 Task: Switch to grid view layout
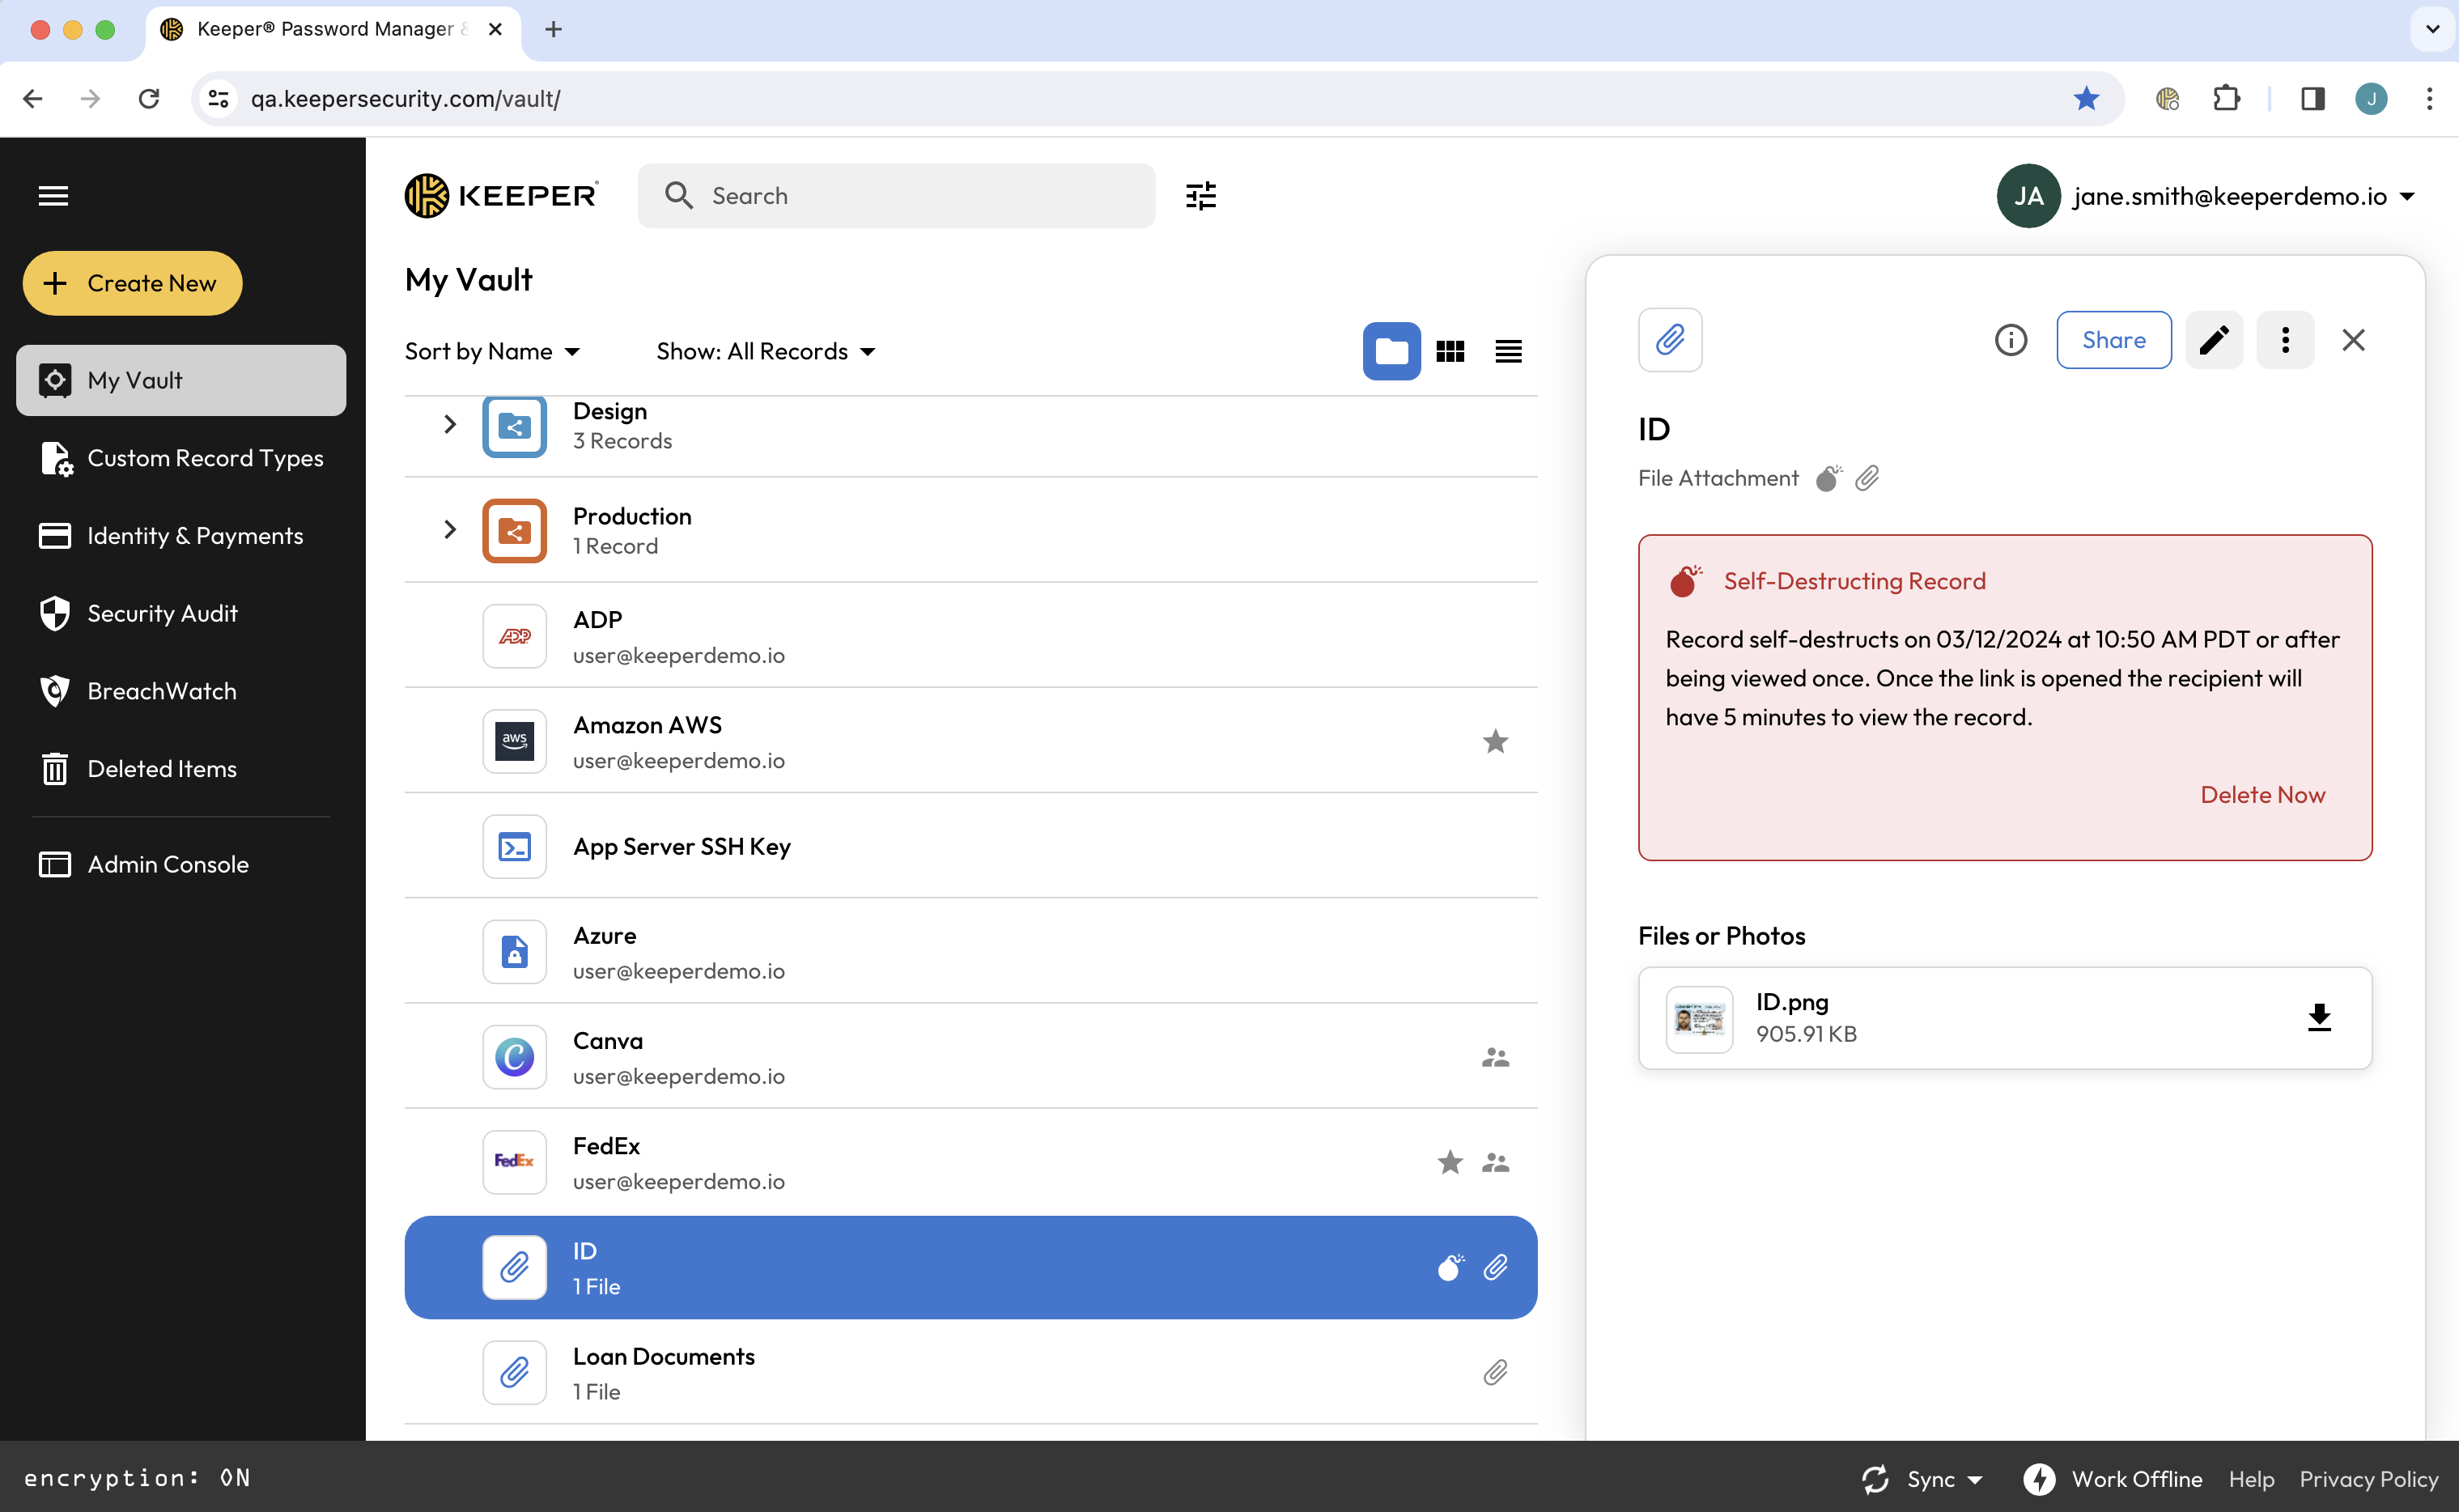[x=1449, y=351]
